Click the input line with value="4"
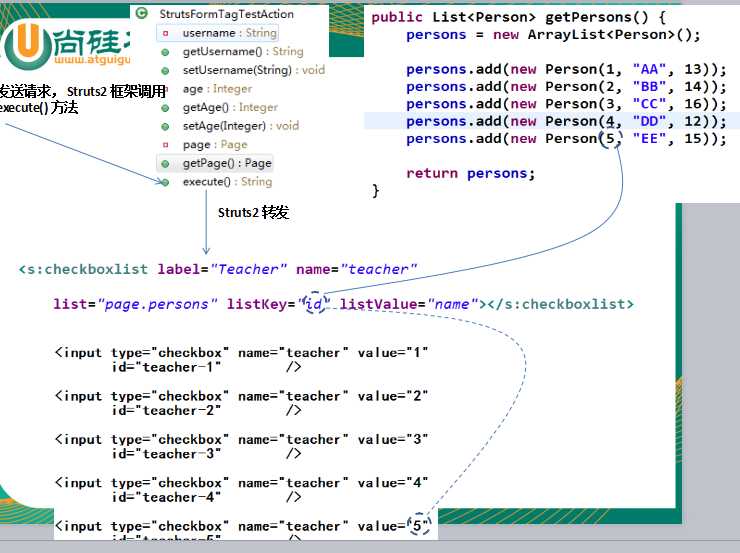 click(241, 483)
